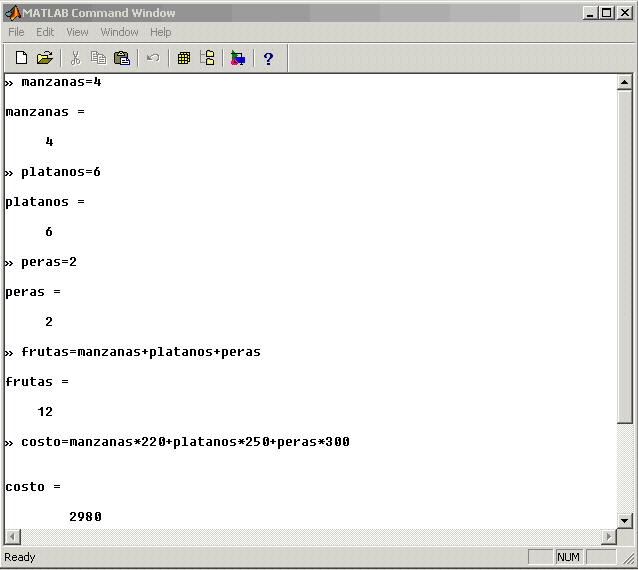Click the output label 'costo ='
This screenshot has height=570, width=638.
[x=33, y=487]
